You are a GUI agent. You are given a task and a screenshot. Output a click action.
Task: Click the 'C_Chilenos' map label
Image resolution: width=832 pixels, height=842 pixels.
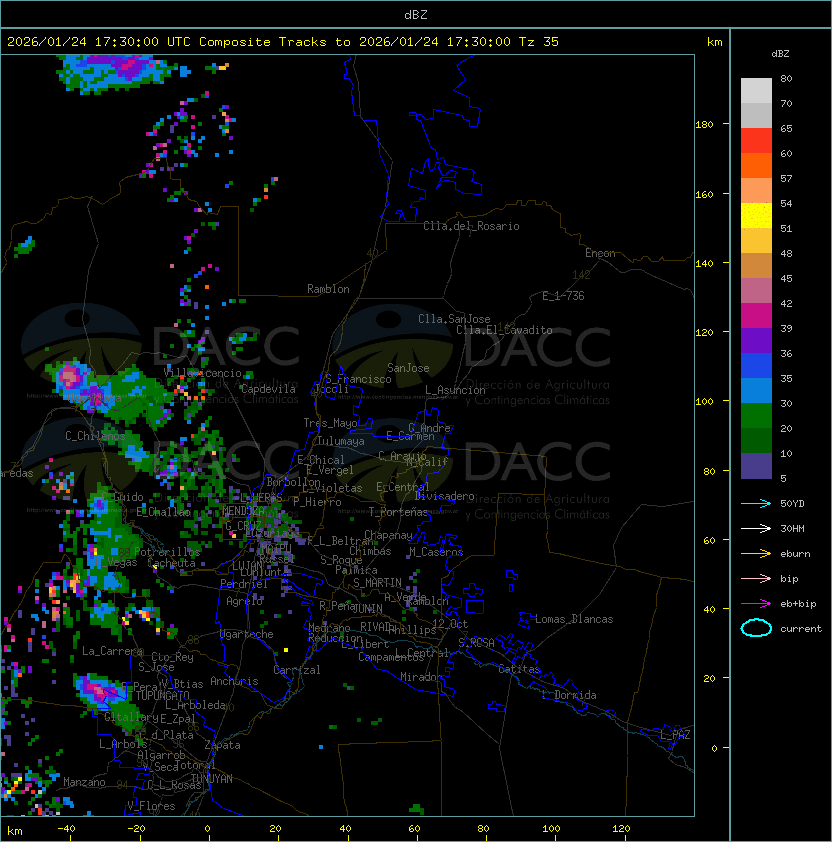[95, 436]
